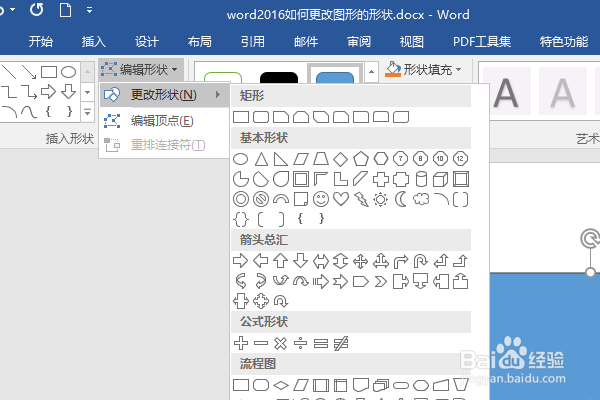Image resolution: width=600 pixels, height=400 pixels.
Task: Choose the rounded rectangle under 矩形
Action: 261,117
